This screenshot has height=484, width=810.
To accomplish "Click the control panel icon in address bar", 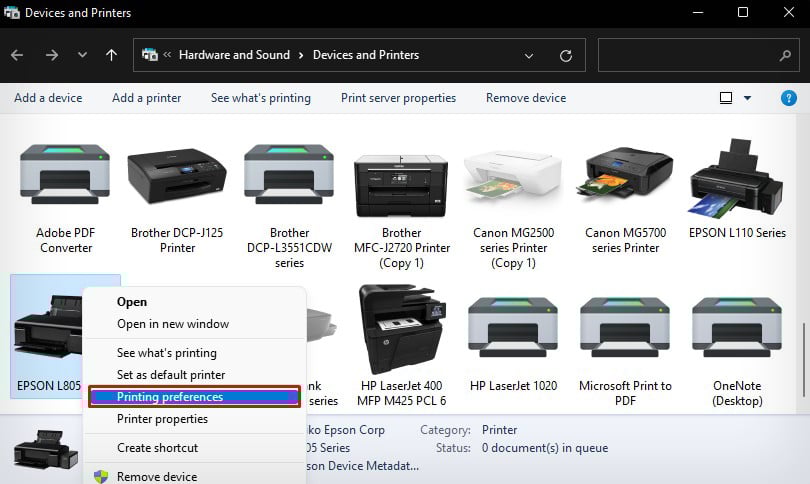I will point(150,54).
